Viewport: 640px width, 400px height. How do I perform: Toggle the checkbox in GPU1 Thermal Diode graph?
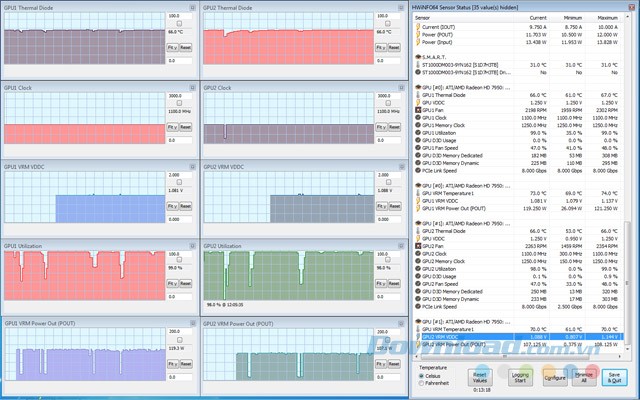click(179, 24)
